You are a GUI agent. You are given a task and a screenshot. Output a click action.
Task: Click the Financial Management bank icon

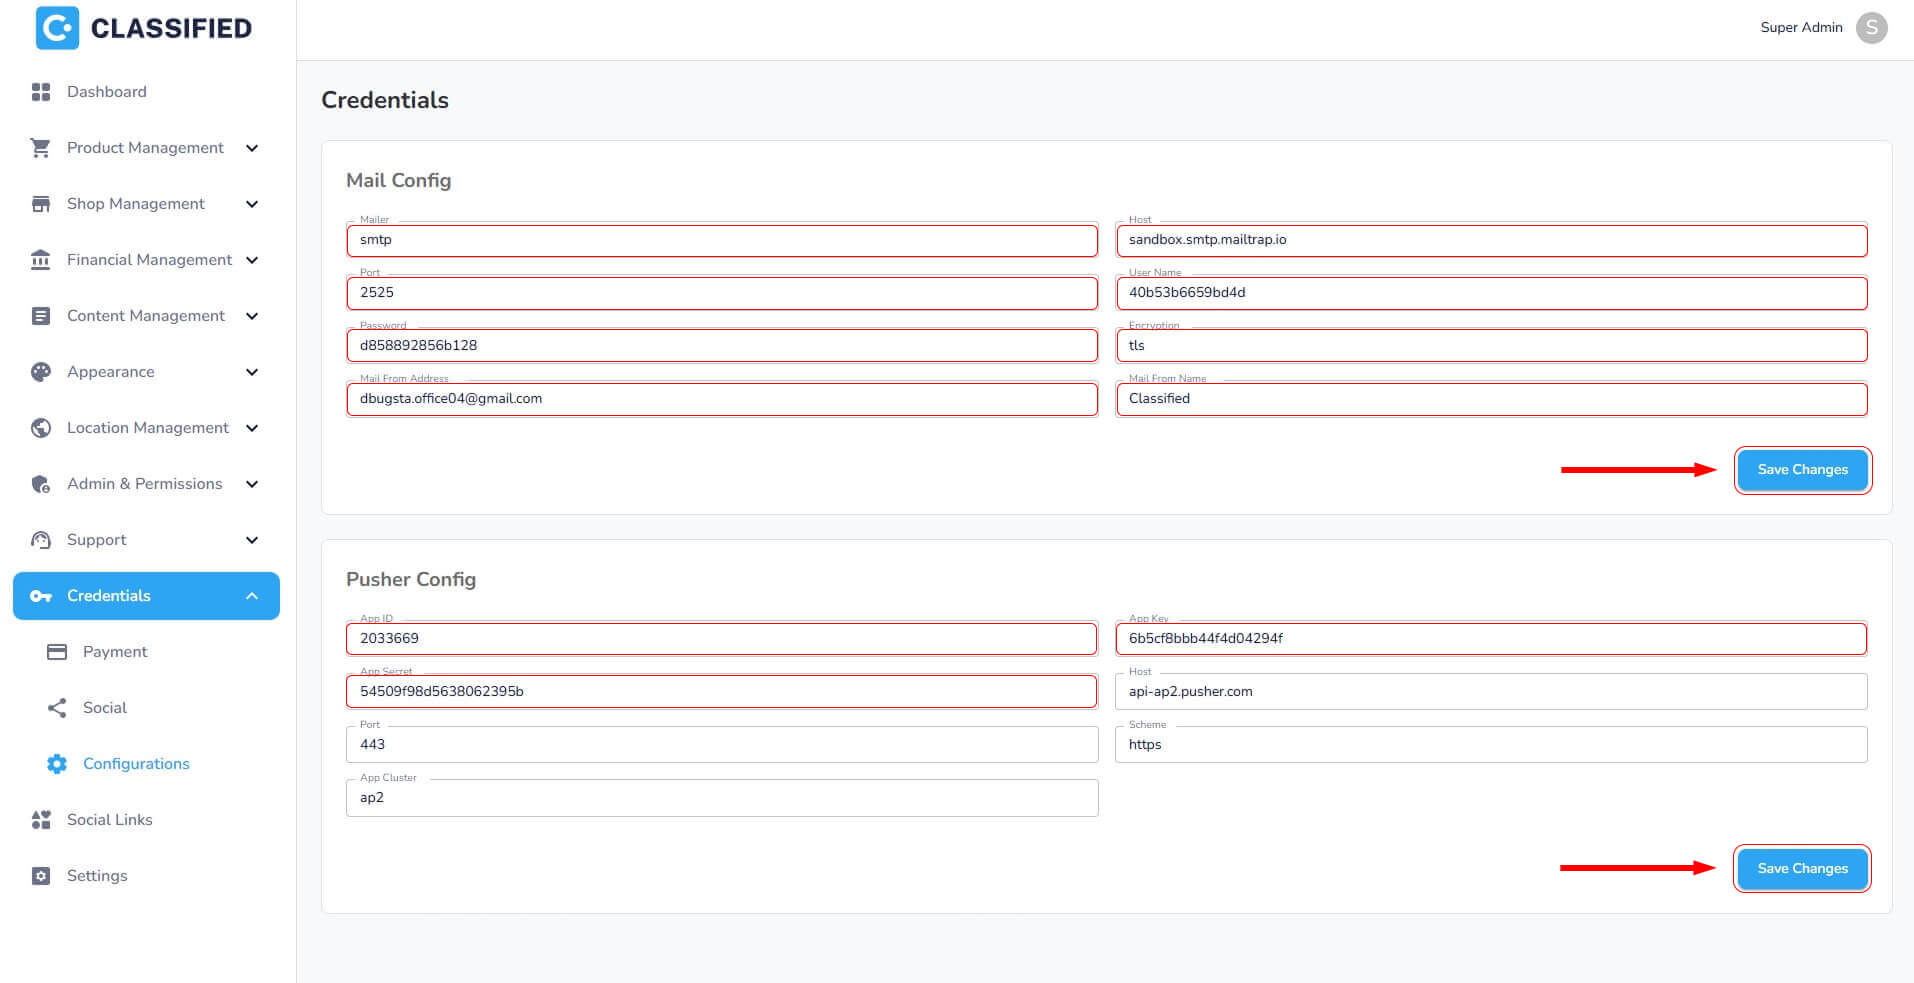click(x=41, y=260)
